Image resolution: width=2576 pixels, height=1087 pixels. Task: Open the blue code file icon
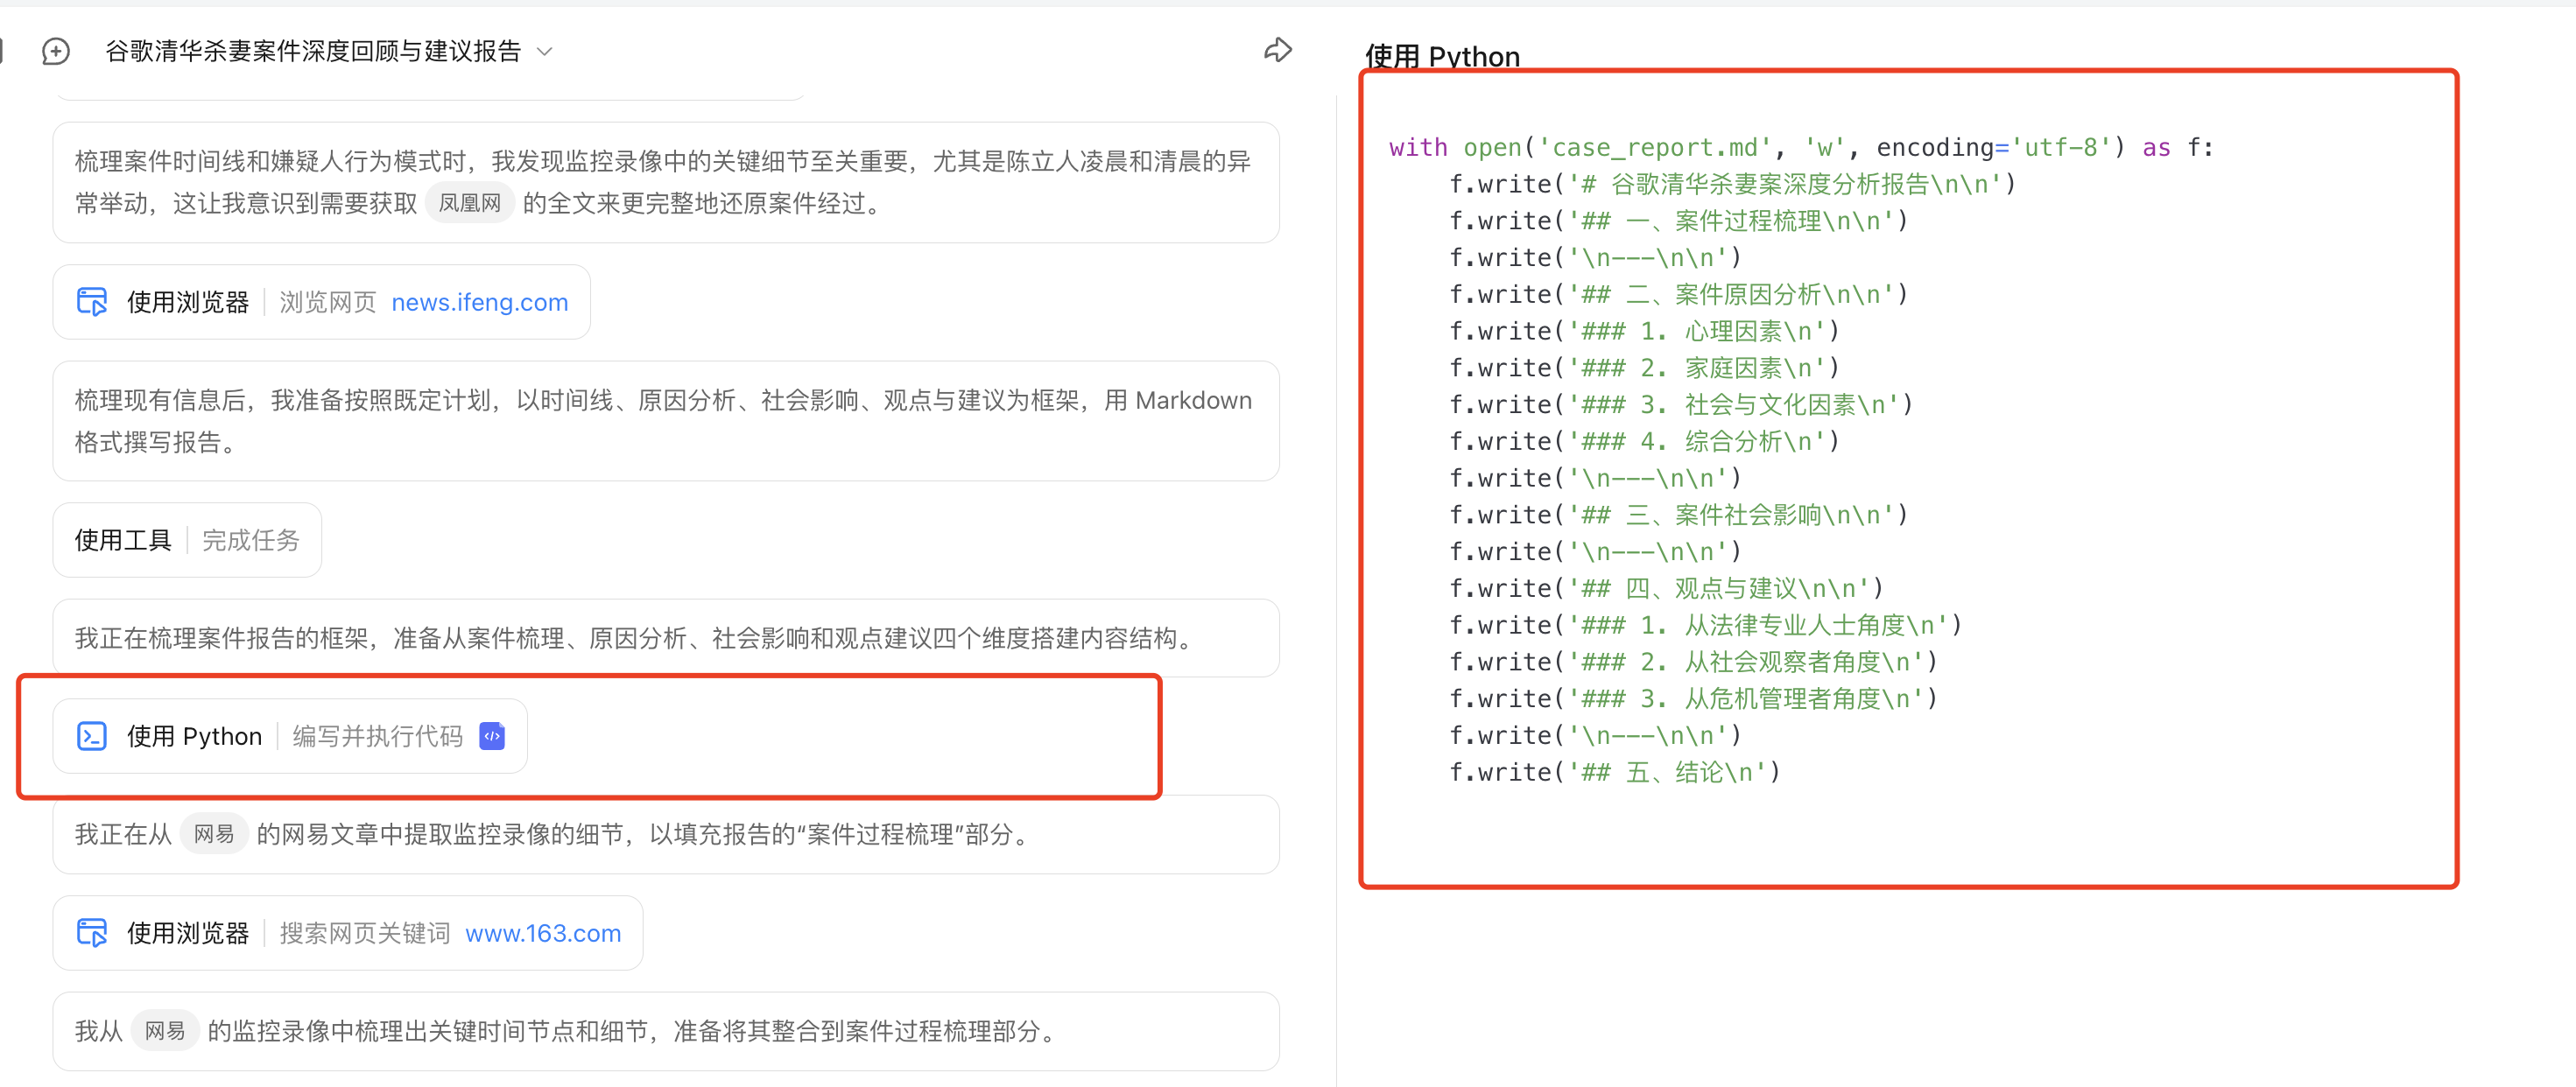(x=492, y=736)
